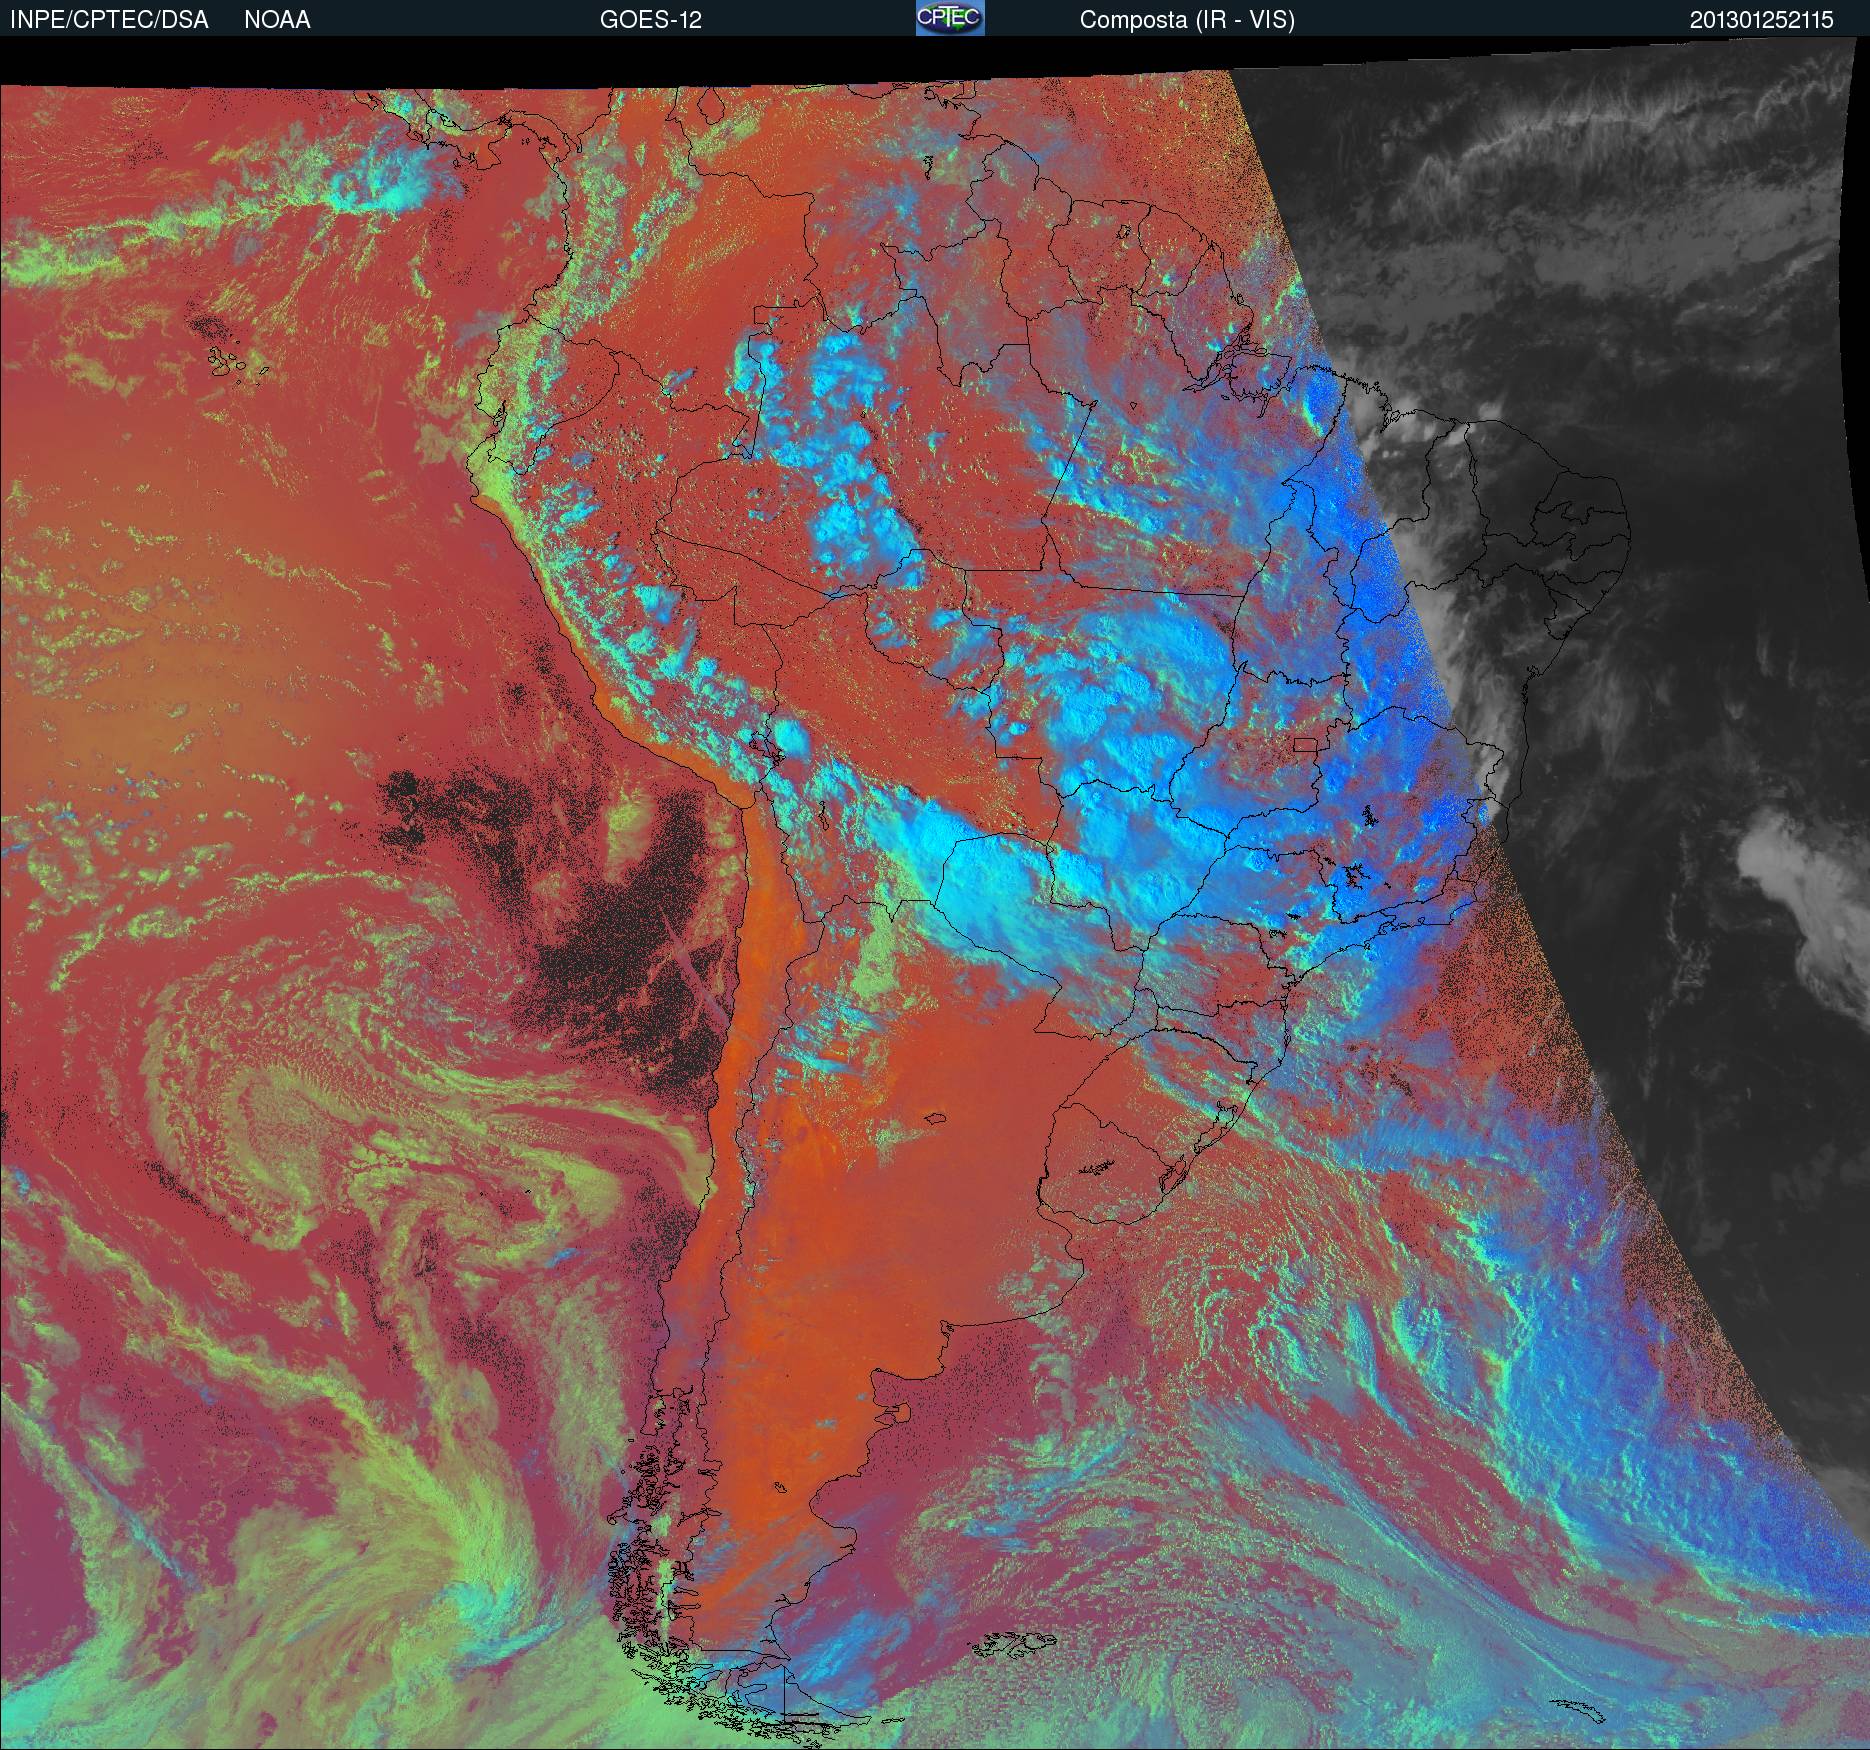Click the timestamp 201301252115
The height and width of the screenshot is (1750, 1870).
click(1761, 20)
